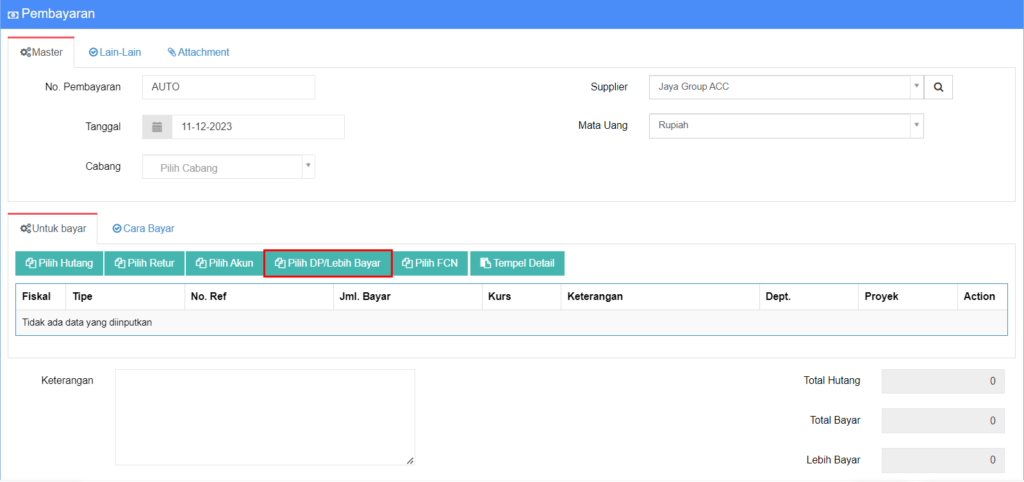Expand the Supplier dropdown arrow
This screenshot has height=482, width=1024.
coord(916,87)
